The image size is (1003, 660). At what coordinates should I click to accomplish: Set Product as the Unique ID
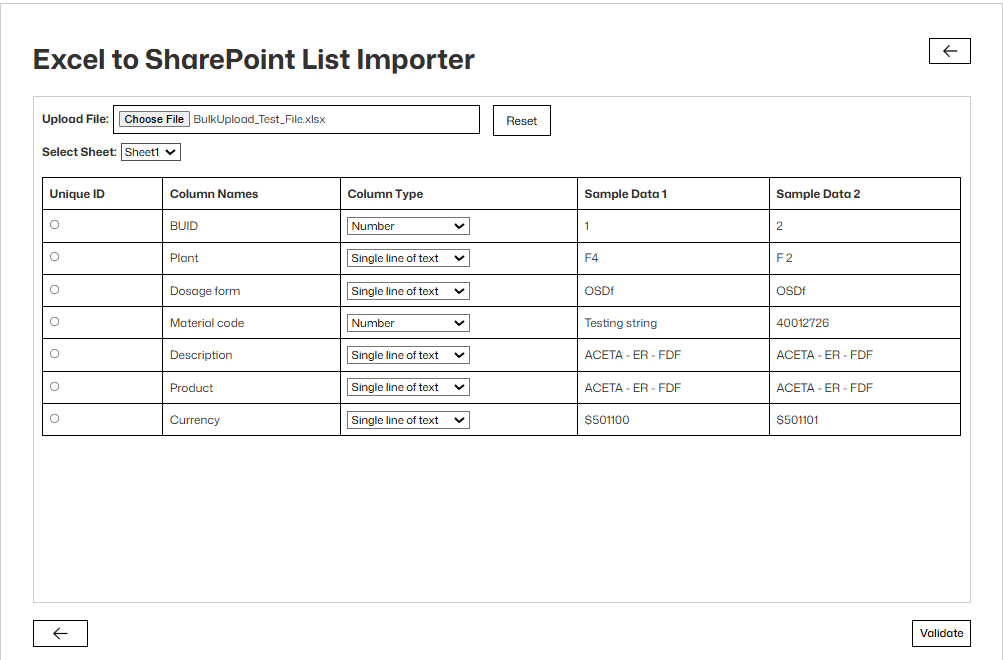(54, 386)
